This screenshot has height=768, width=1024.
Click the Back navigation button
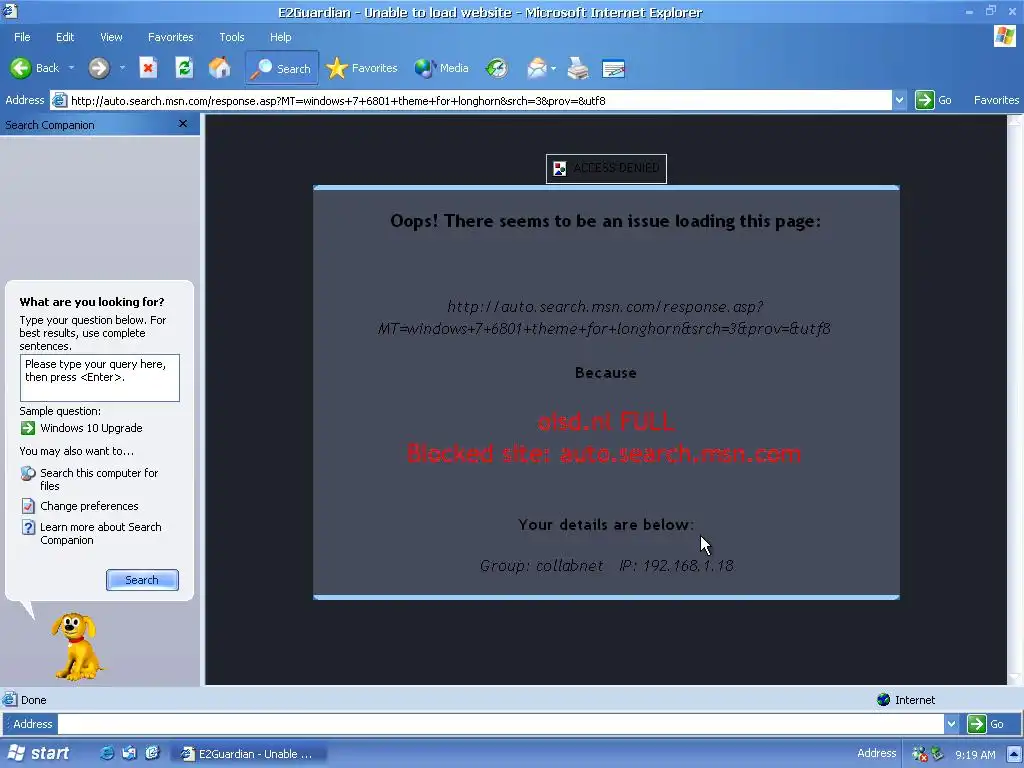pyautogui.click(x=34, y=68)
